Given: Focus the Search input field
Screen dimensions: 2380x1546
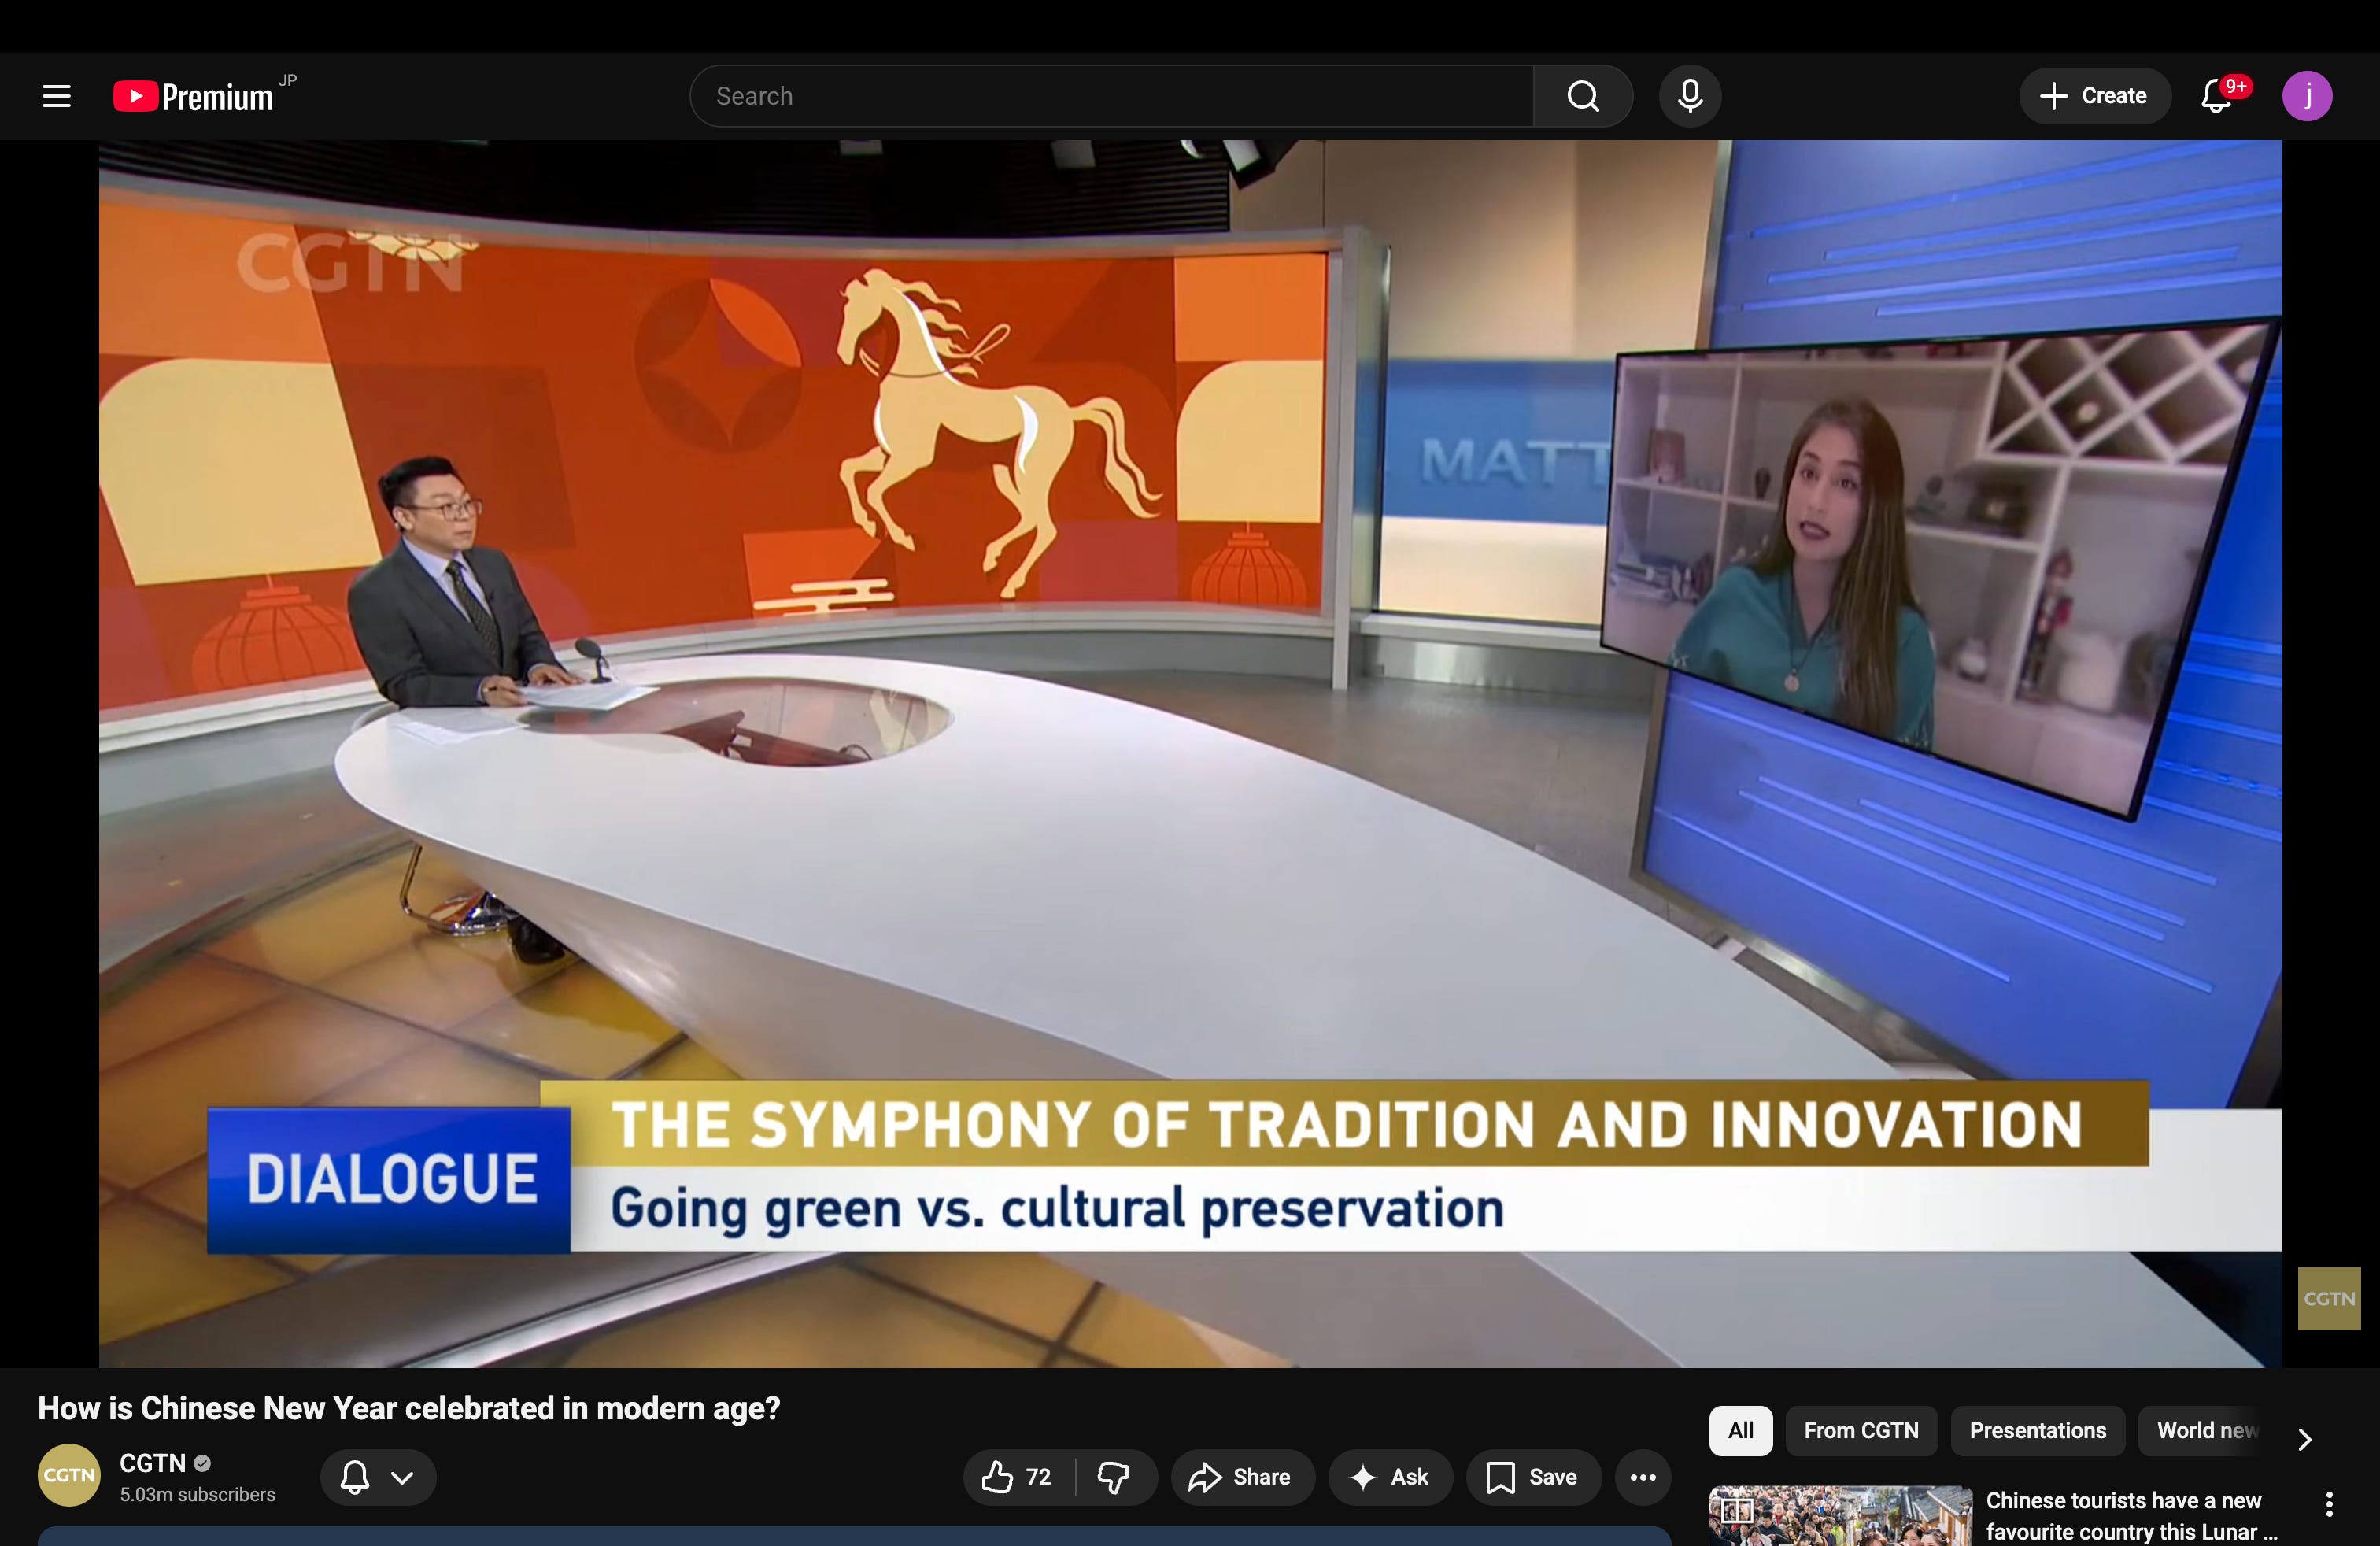Looking at the screenshot, I should (1110, 96).
